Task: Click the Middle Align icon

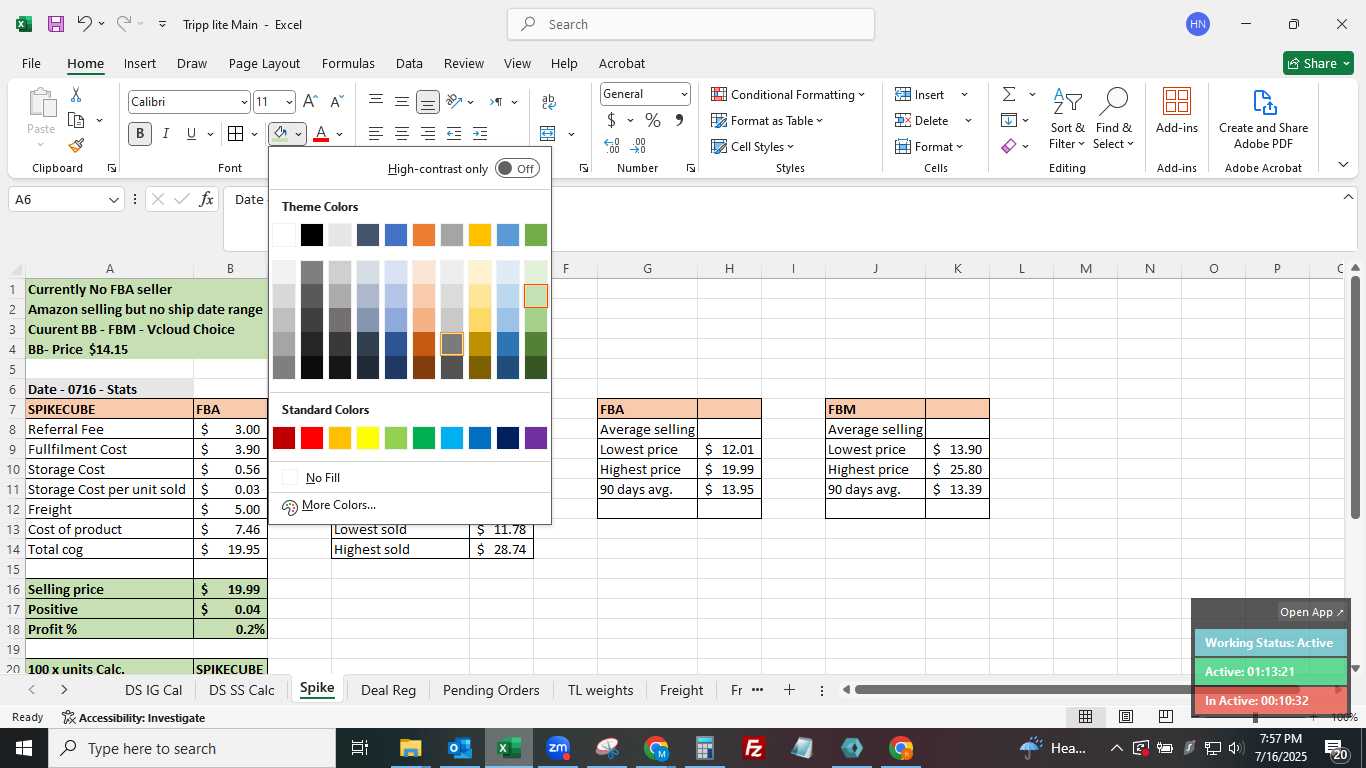Action: [401, 101]
